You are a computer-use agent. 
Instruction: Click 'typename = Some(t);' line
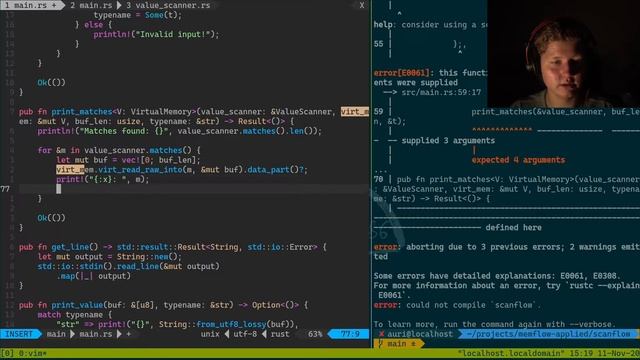(x=138, y=15)
